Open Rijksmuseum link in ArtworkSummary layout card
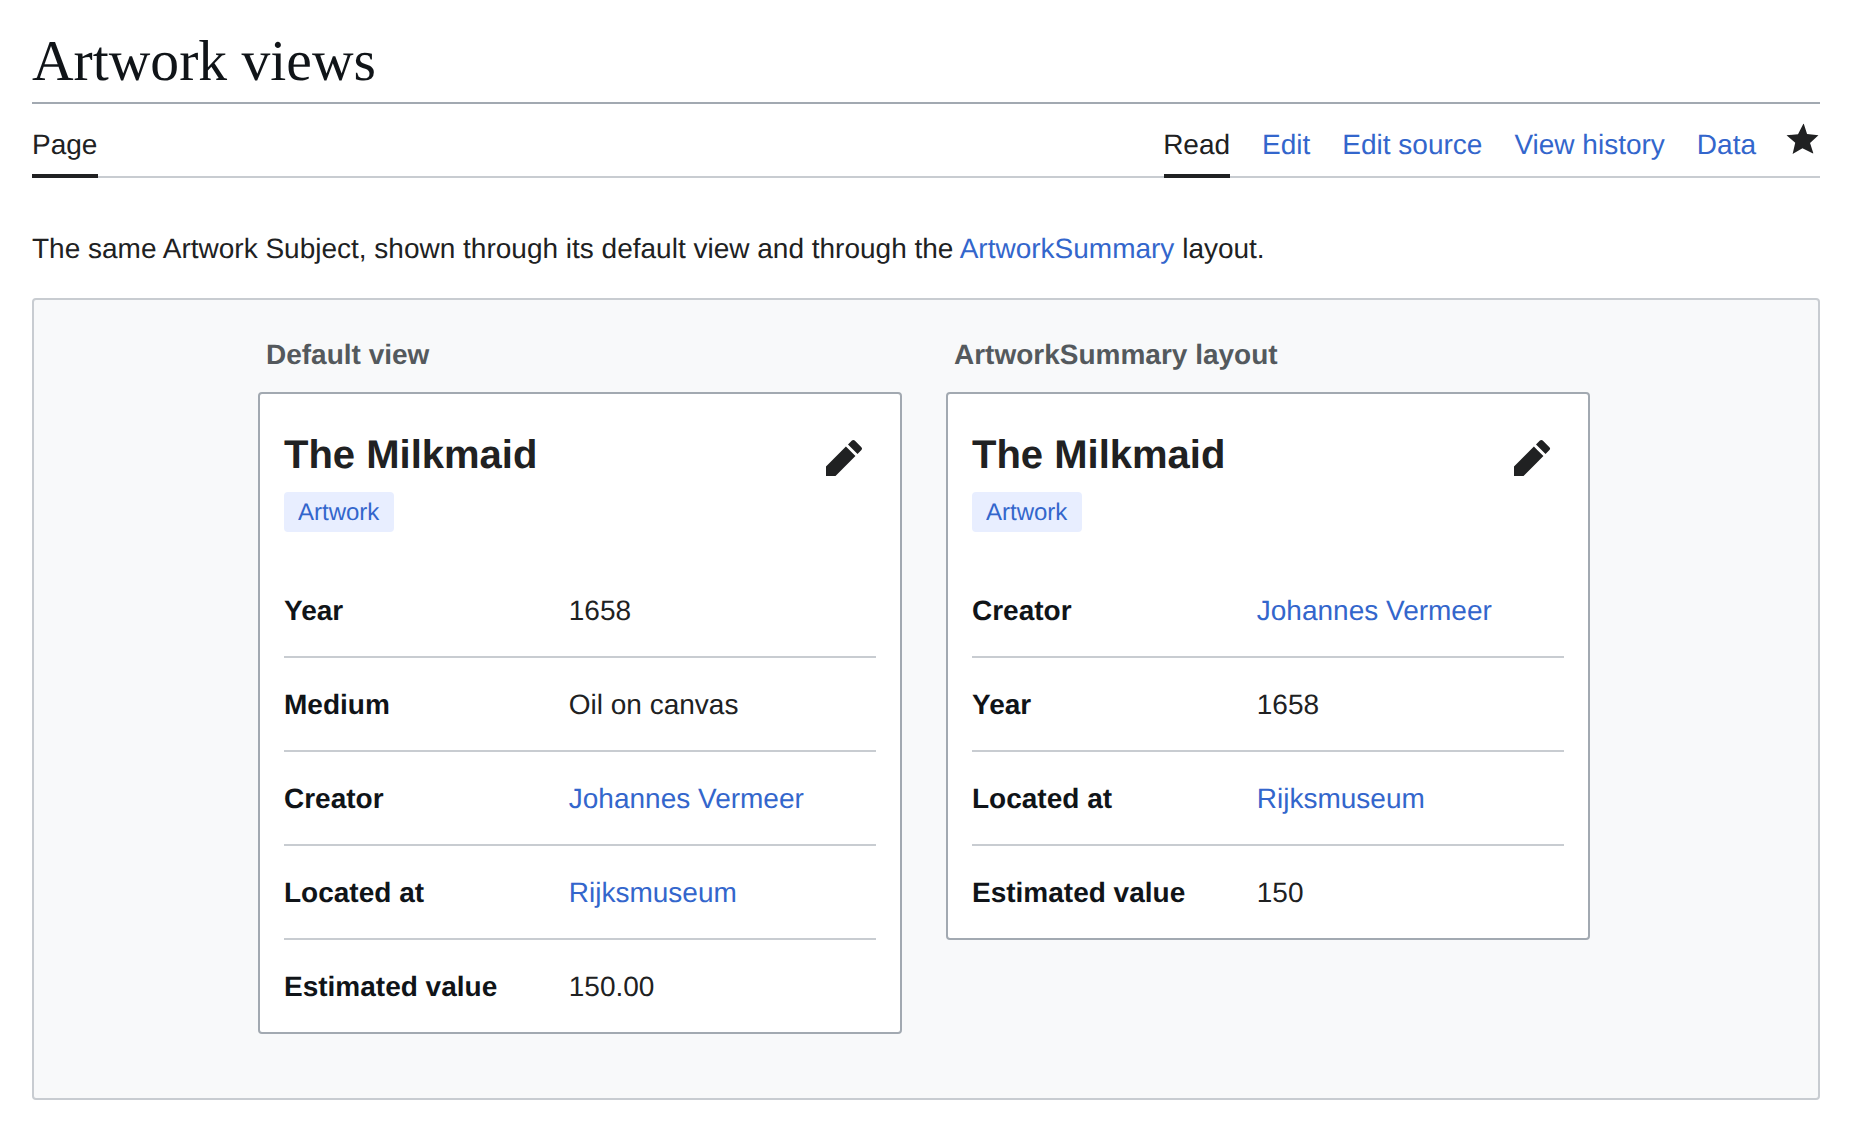The image size is (1852, 1132). point(1340,799)
